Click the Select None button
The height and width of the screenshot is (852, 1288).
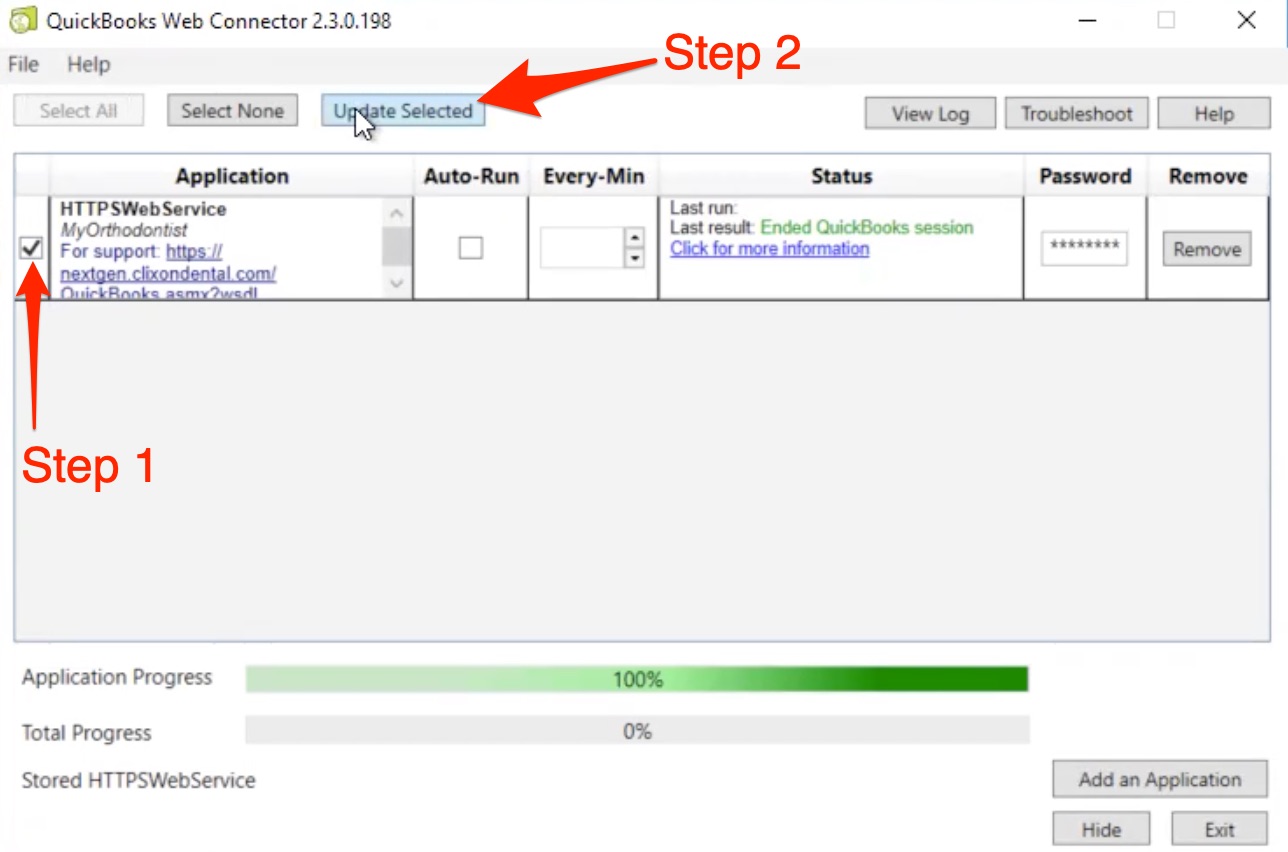click(x=232, y=111)
